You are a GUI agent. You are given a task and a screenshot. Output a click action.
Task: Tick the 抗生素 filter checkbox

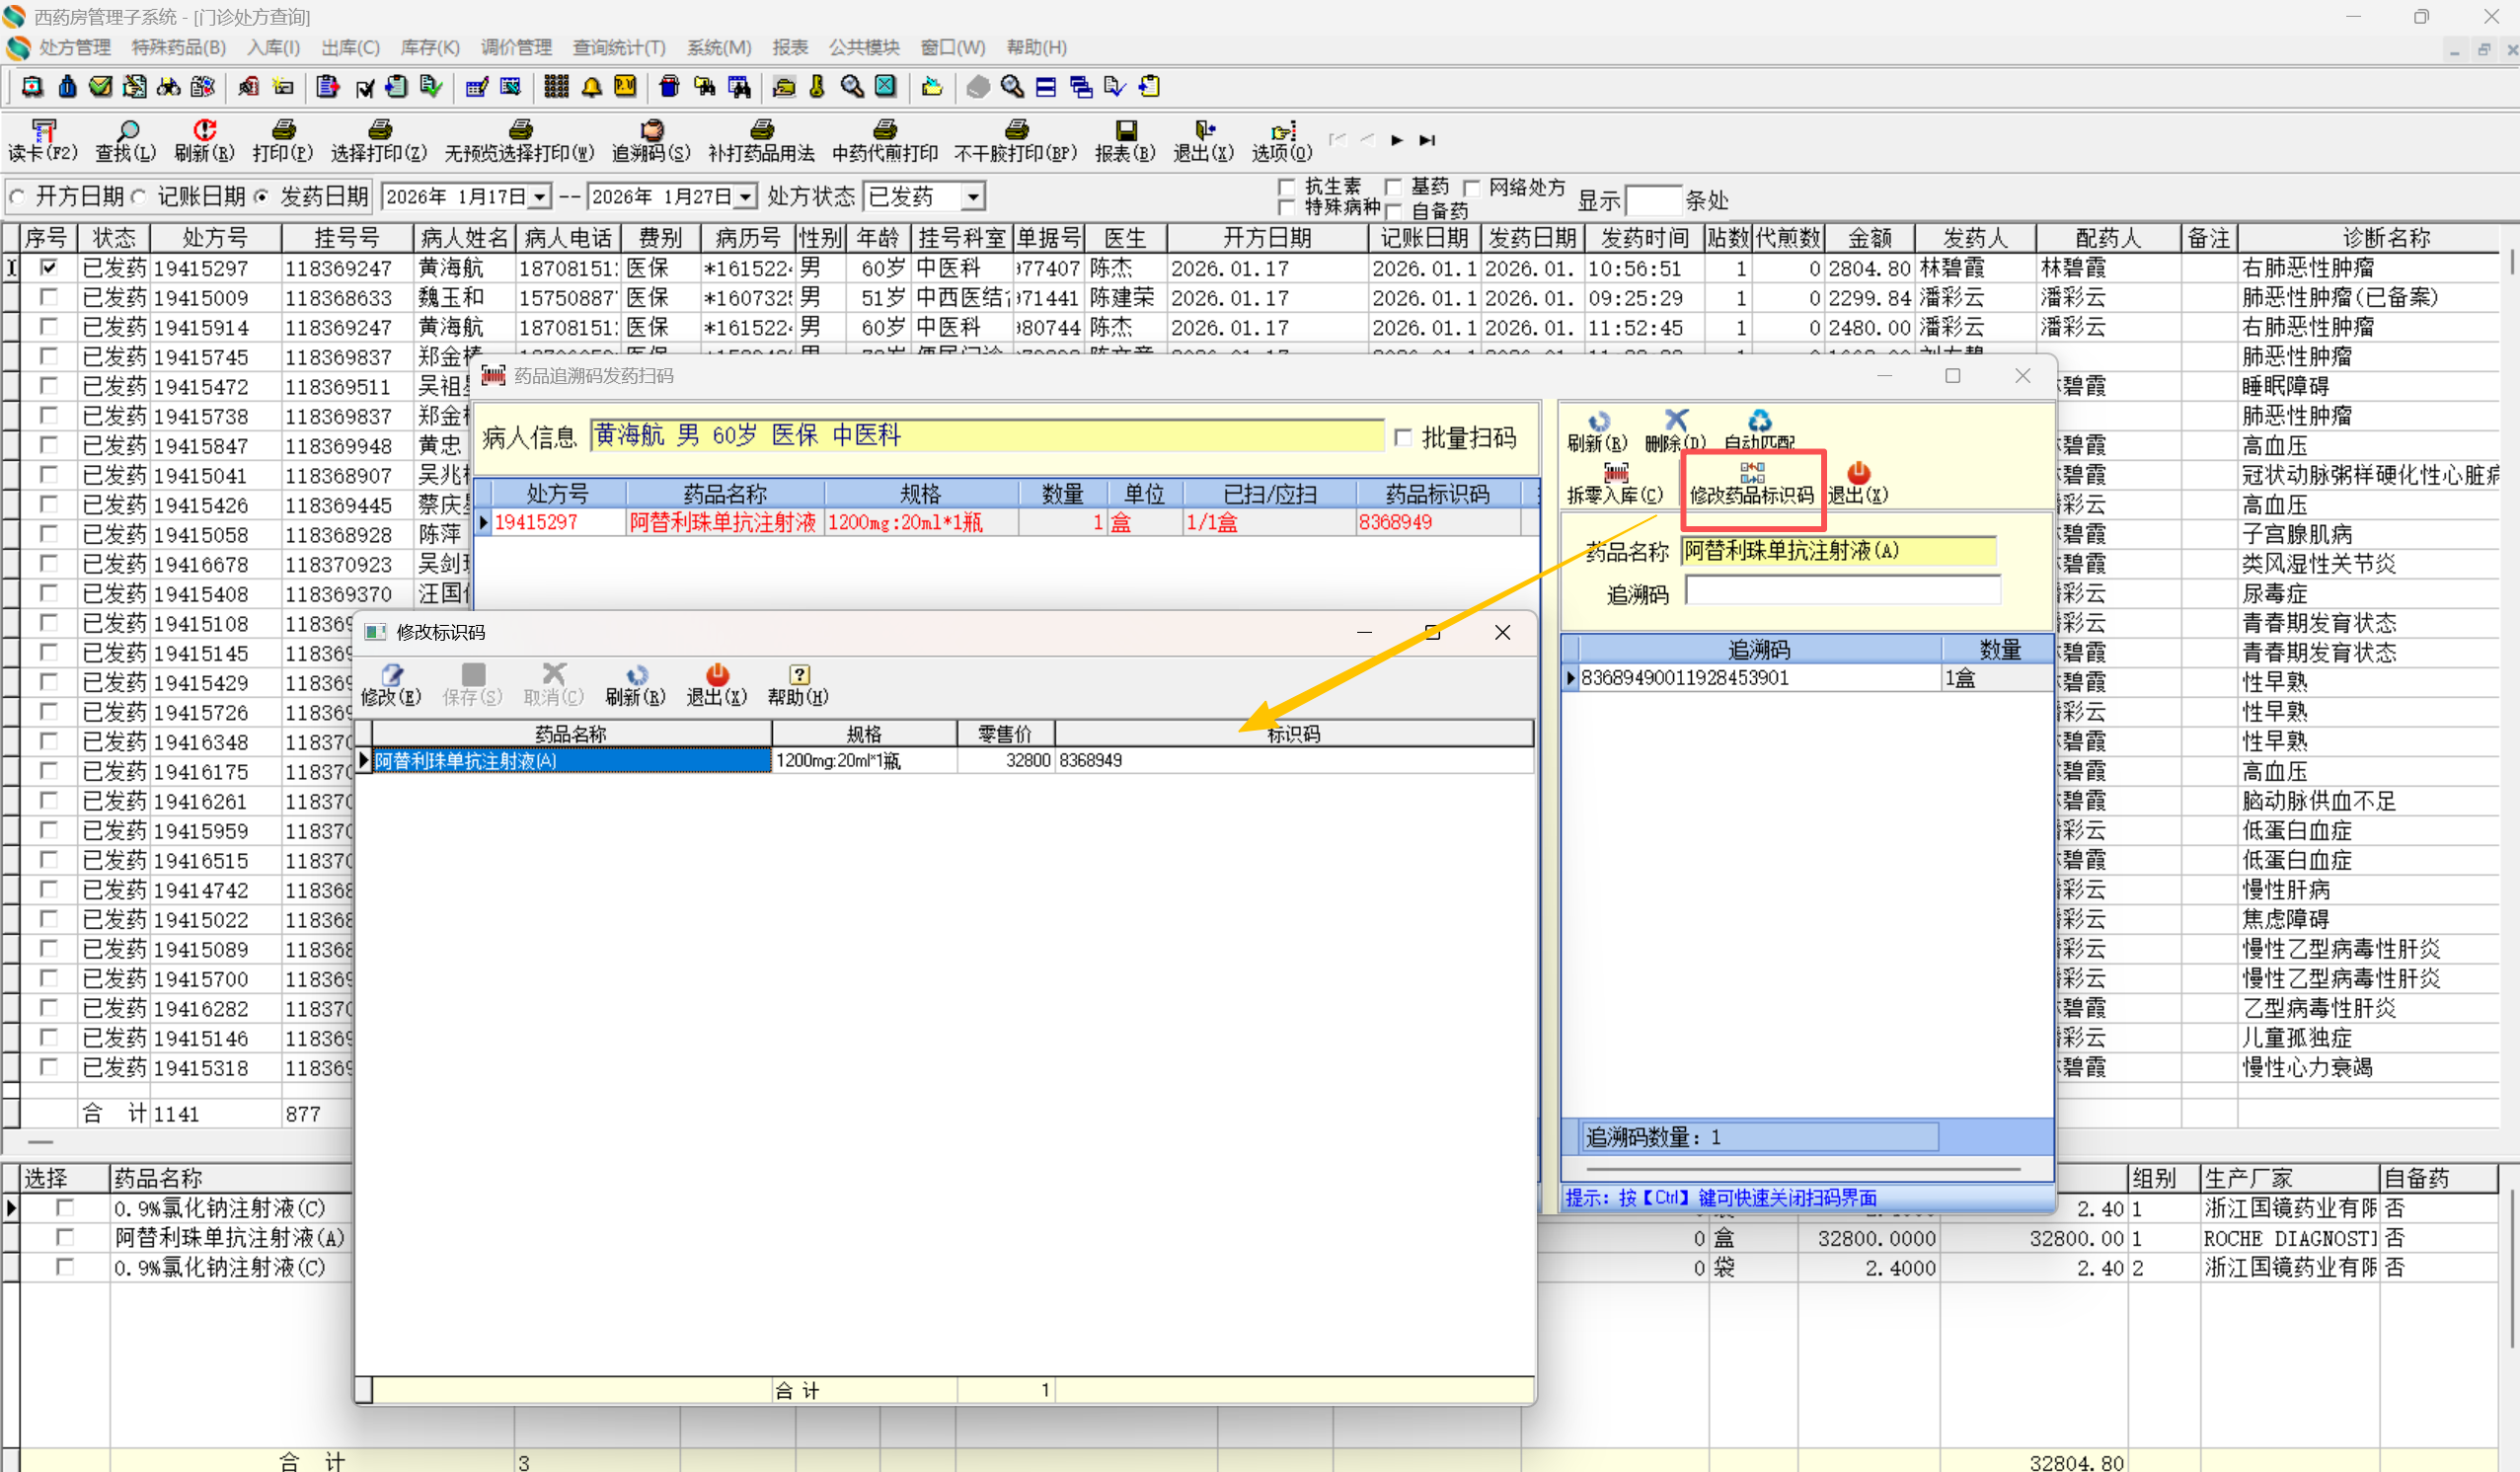tap(1288, 186)
